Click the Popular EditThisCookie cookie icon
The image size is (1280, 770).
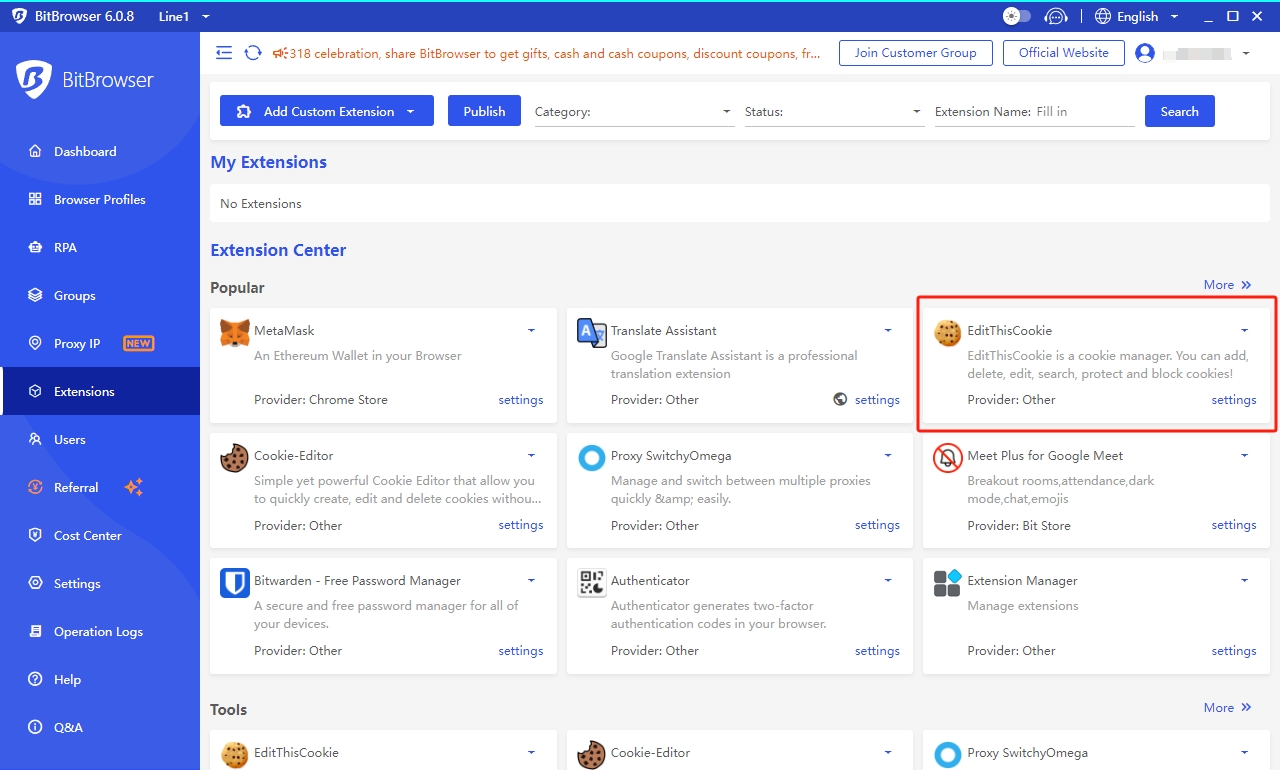948,333
